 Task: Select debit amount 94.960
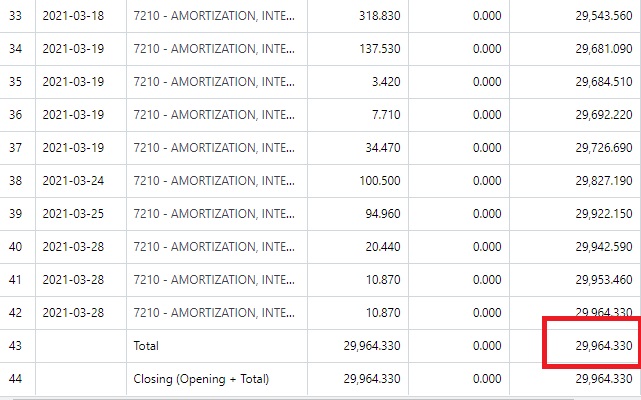point(383,214)
